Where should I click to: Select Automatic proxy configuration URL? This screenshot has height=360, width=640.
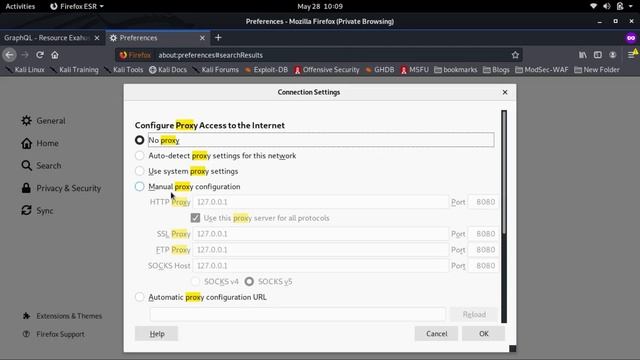coord(140,297)
